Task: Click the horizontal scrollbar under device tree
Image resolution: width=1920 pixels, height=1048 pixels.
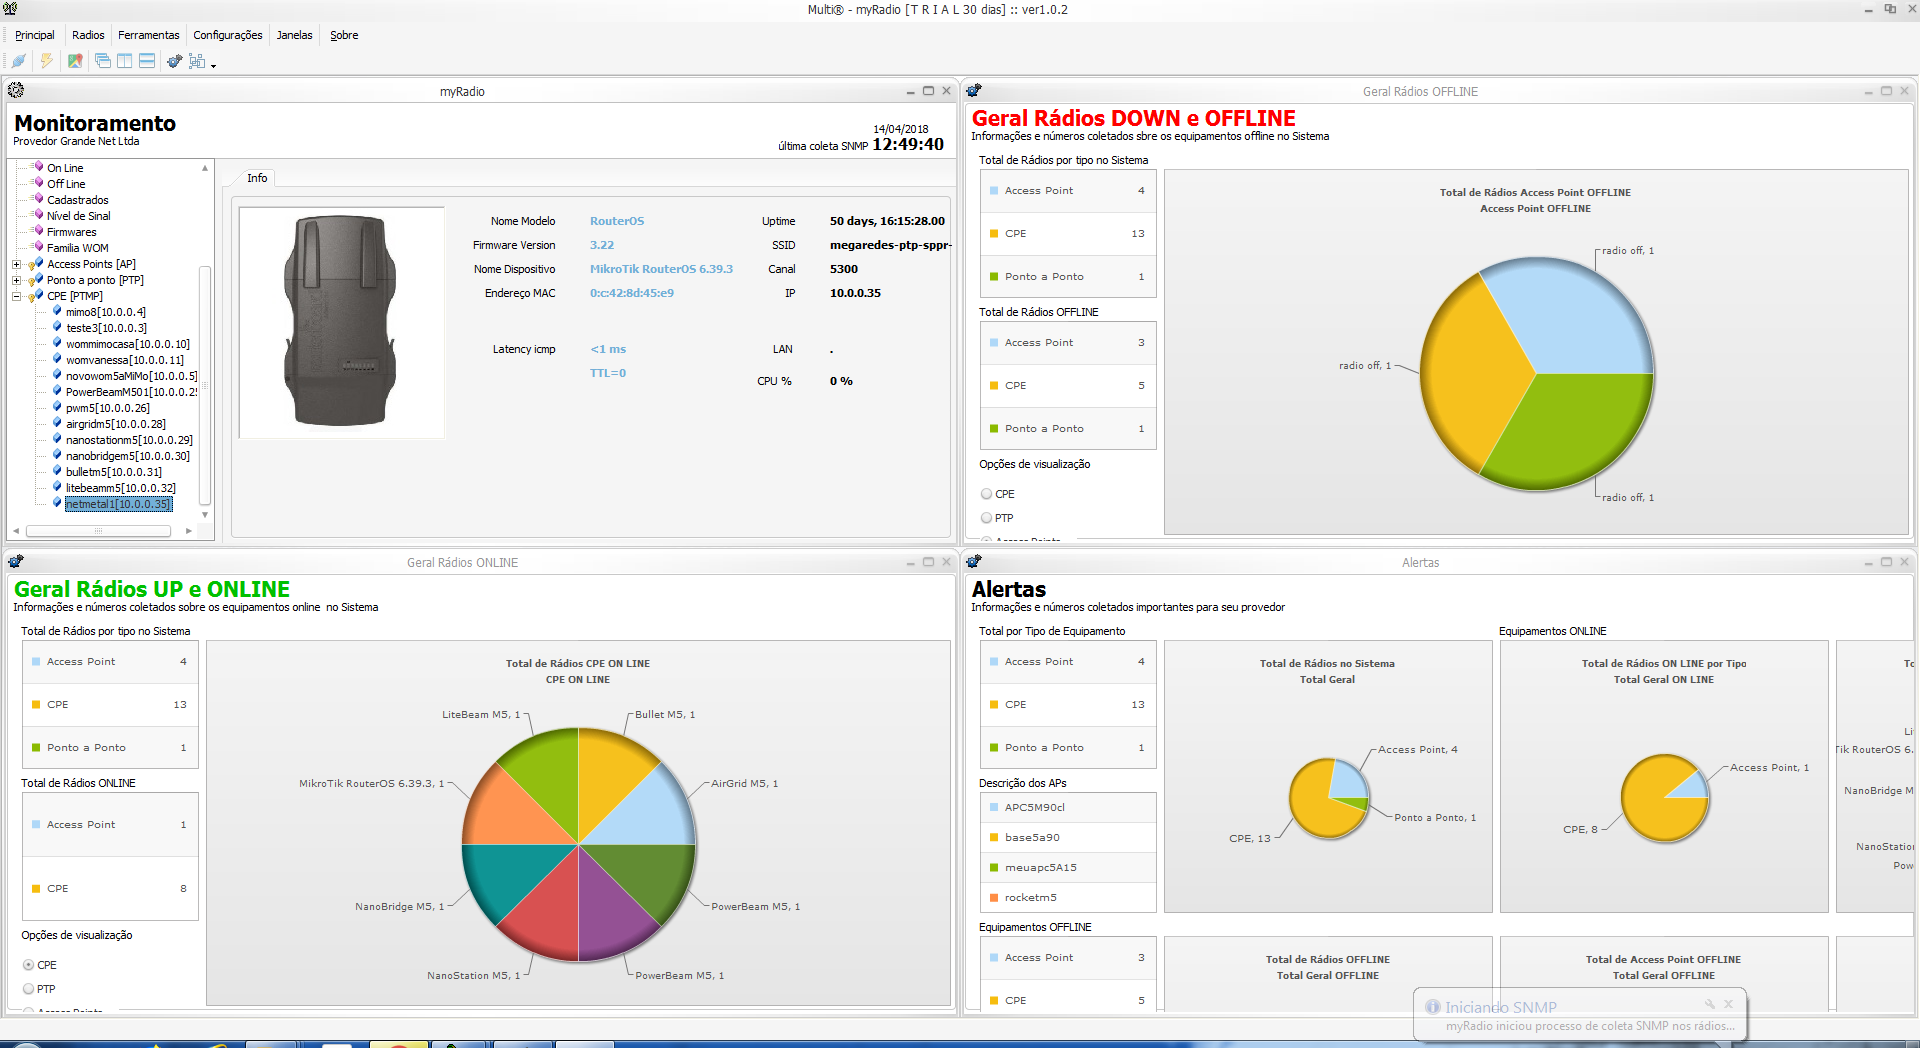Action: (x=98, y=531)
